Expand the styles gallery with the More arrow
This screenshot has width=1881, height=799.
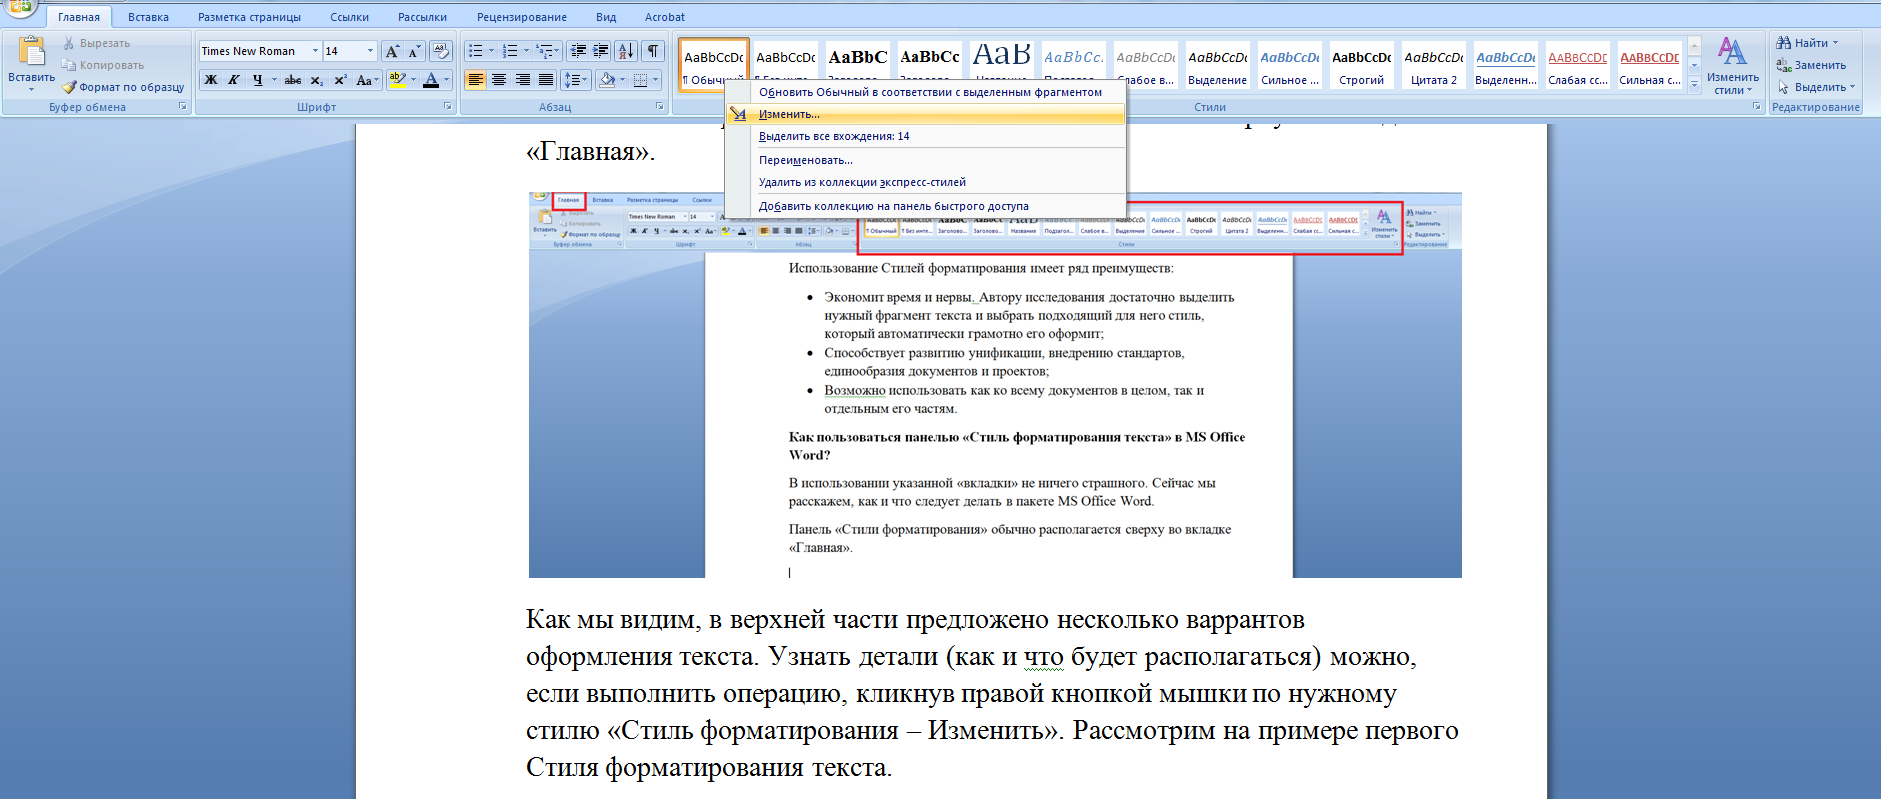coord(1694,85)
